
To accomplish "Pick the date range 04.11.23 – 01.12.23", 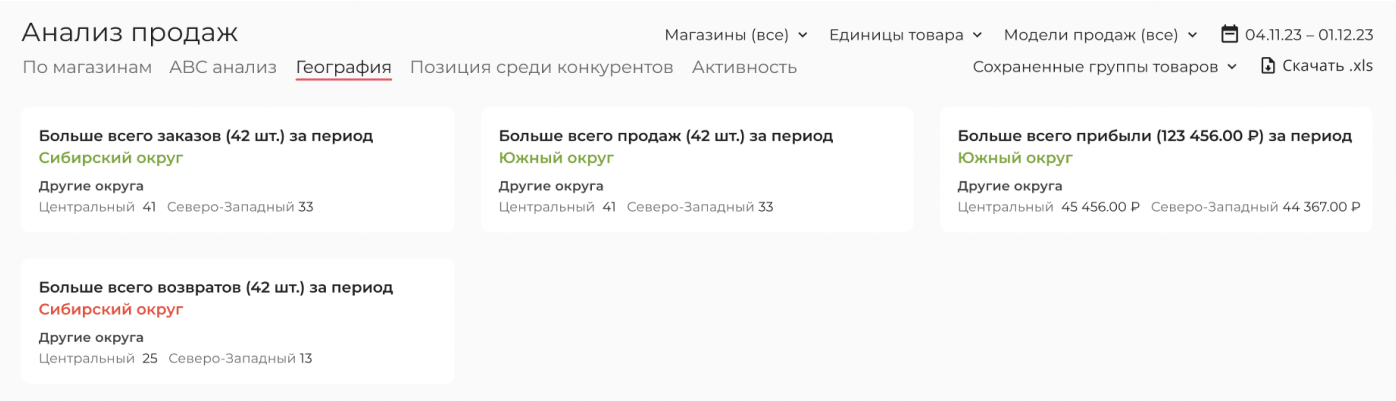I will (1309, 35).
